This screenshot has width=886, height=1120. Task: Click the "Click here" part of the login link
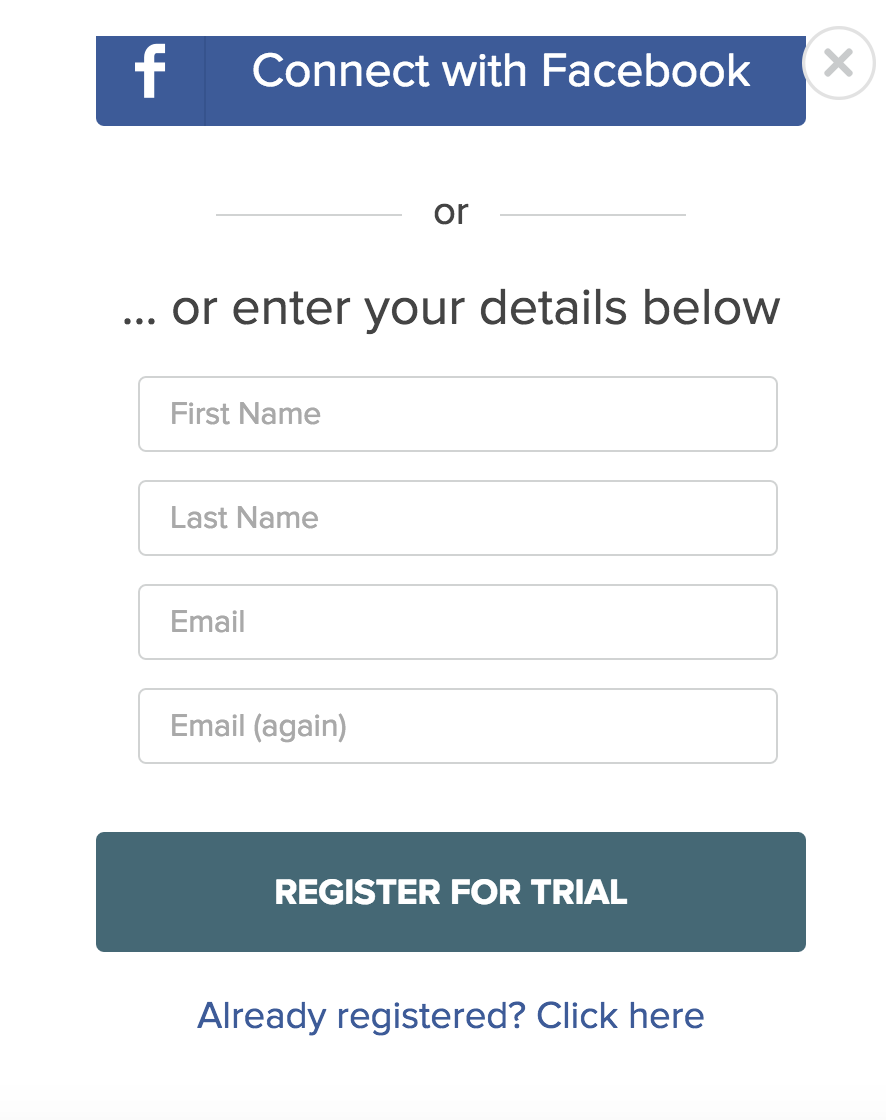click(x=620, y=1015)
